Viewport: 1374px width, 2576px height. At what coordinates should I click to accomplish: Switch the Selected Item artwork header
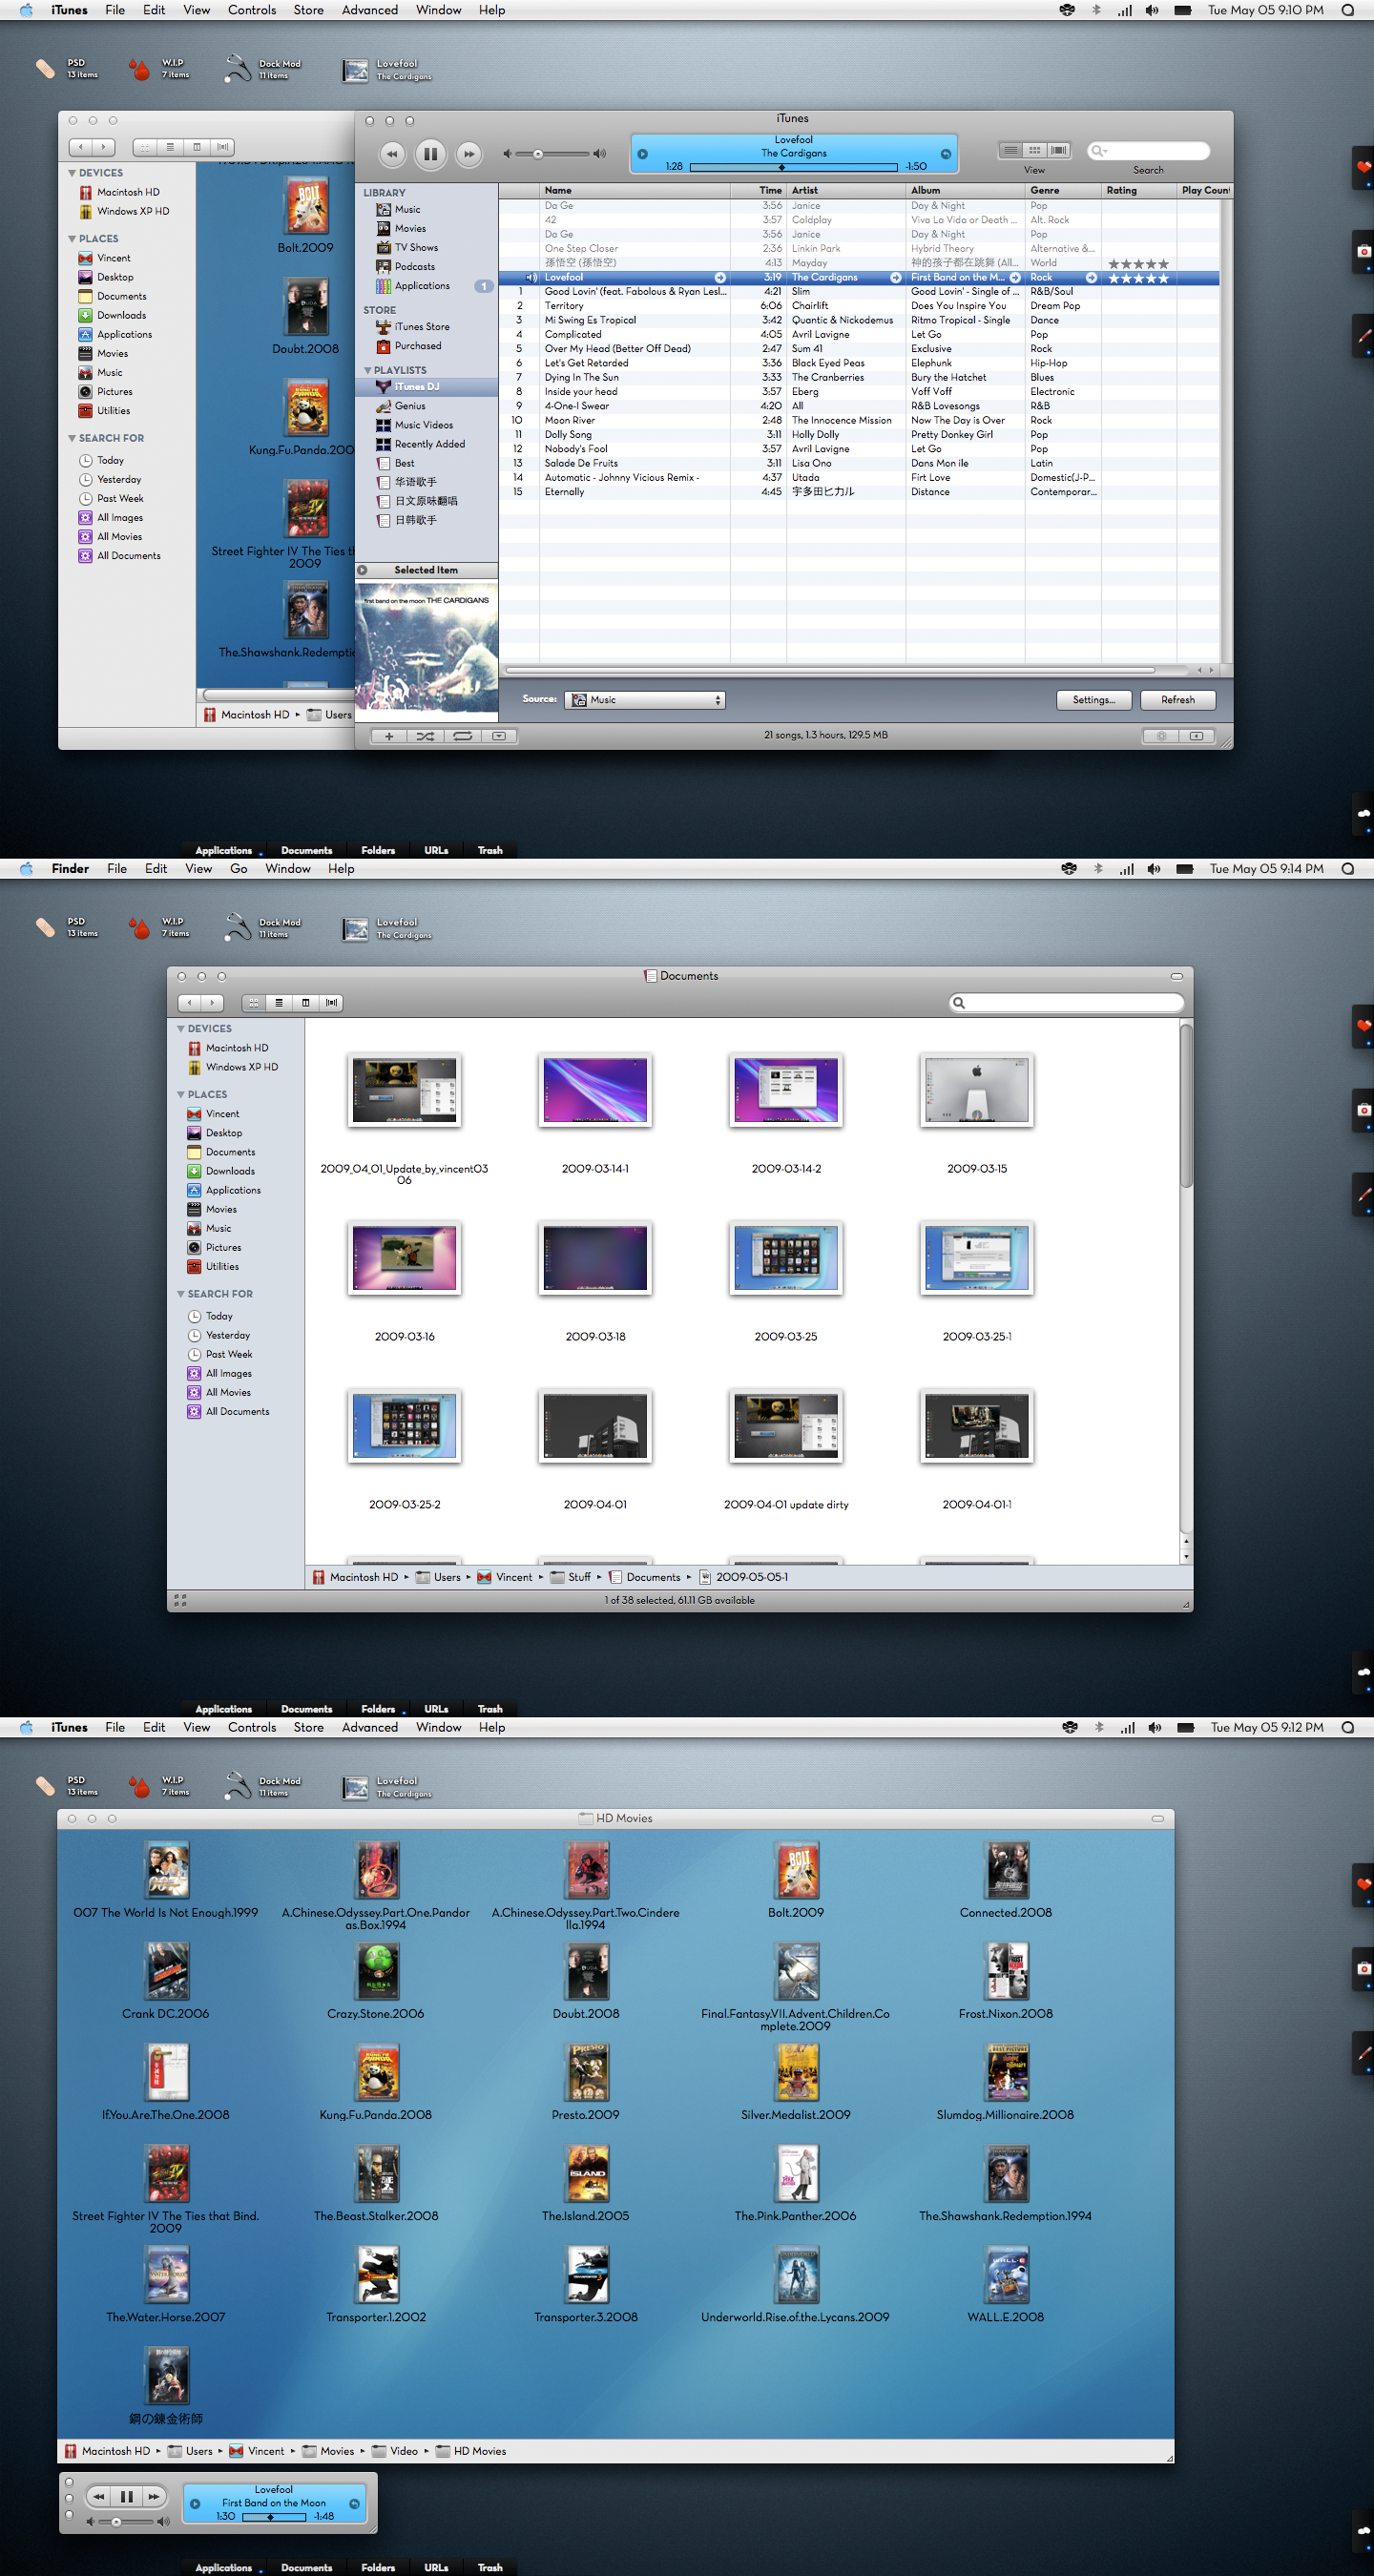tap(427, 570)
